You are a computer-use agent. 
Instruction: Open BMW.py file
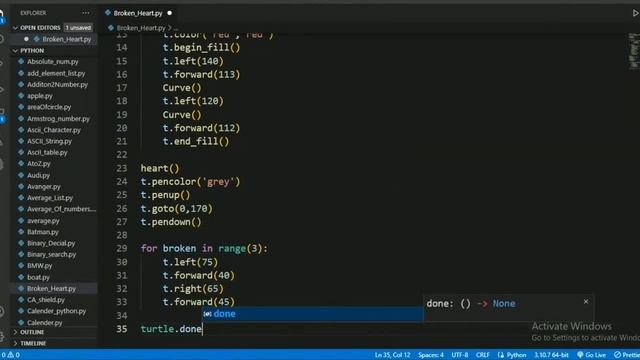pyautogui.click(x=40, y=266)
